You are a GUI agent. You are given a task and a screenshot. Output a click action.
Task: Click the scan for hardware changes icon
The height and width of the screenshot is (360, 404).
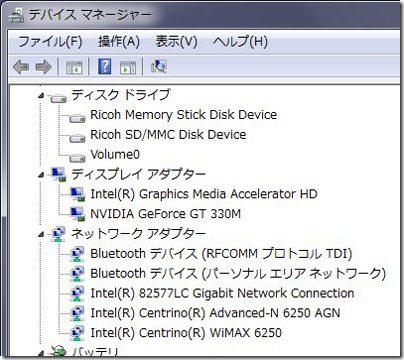coord(158,66)
